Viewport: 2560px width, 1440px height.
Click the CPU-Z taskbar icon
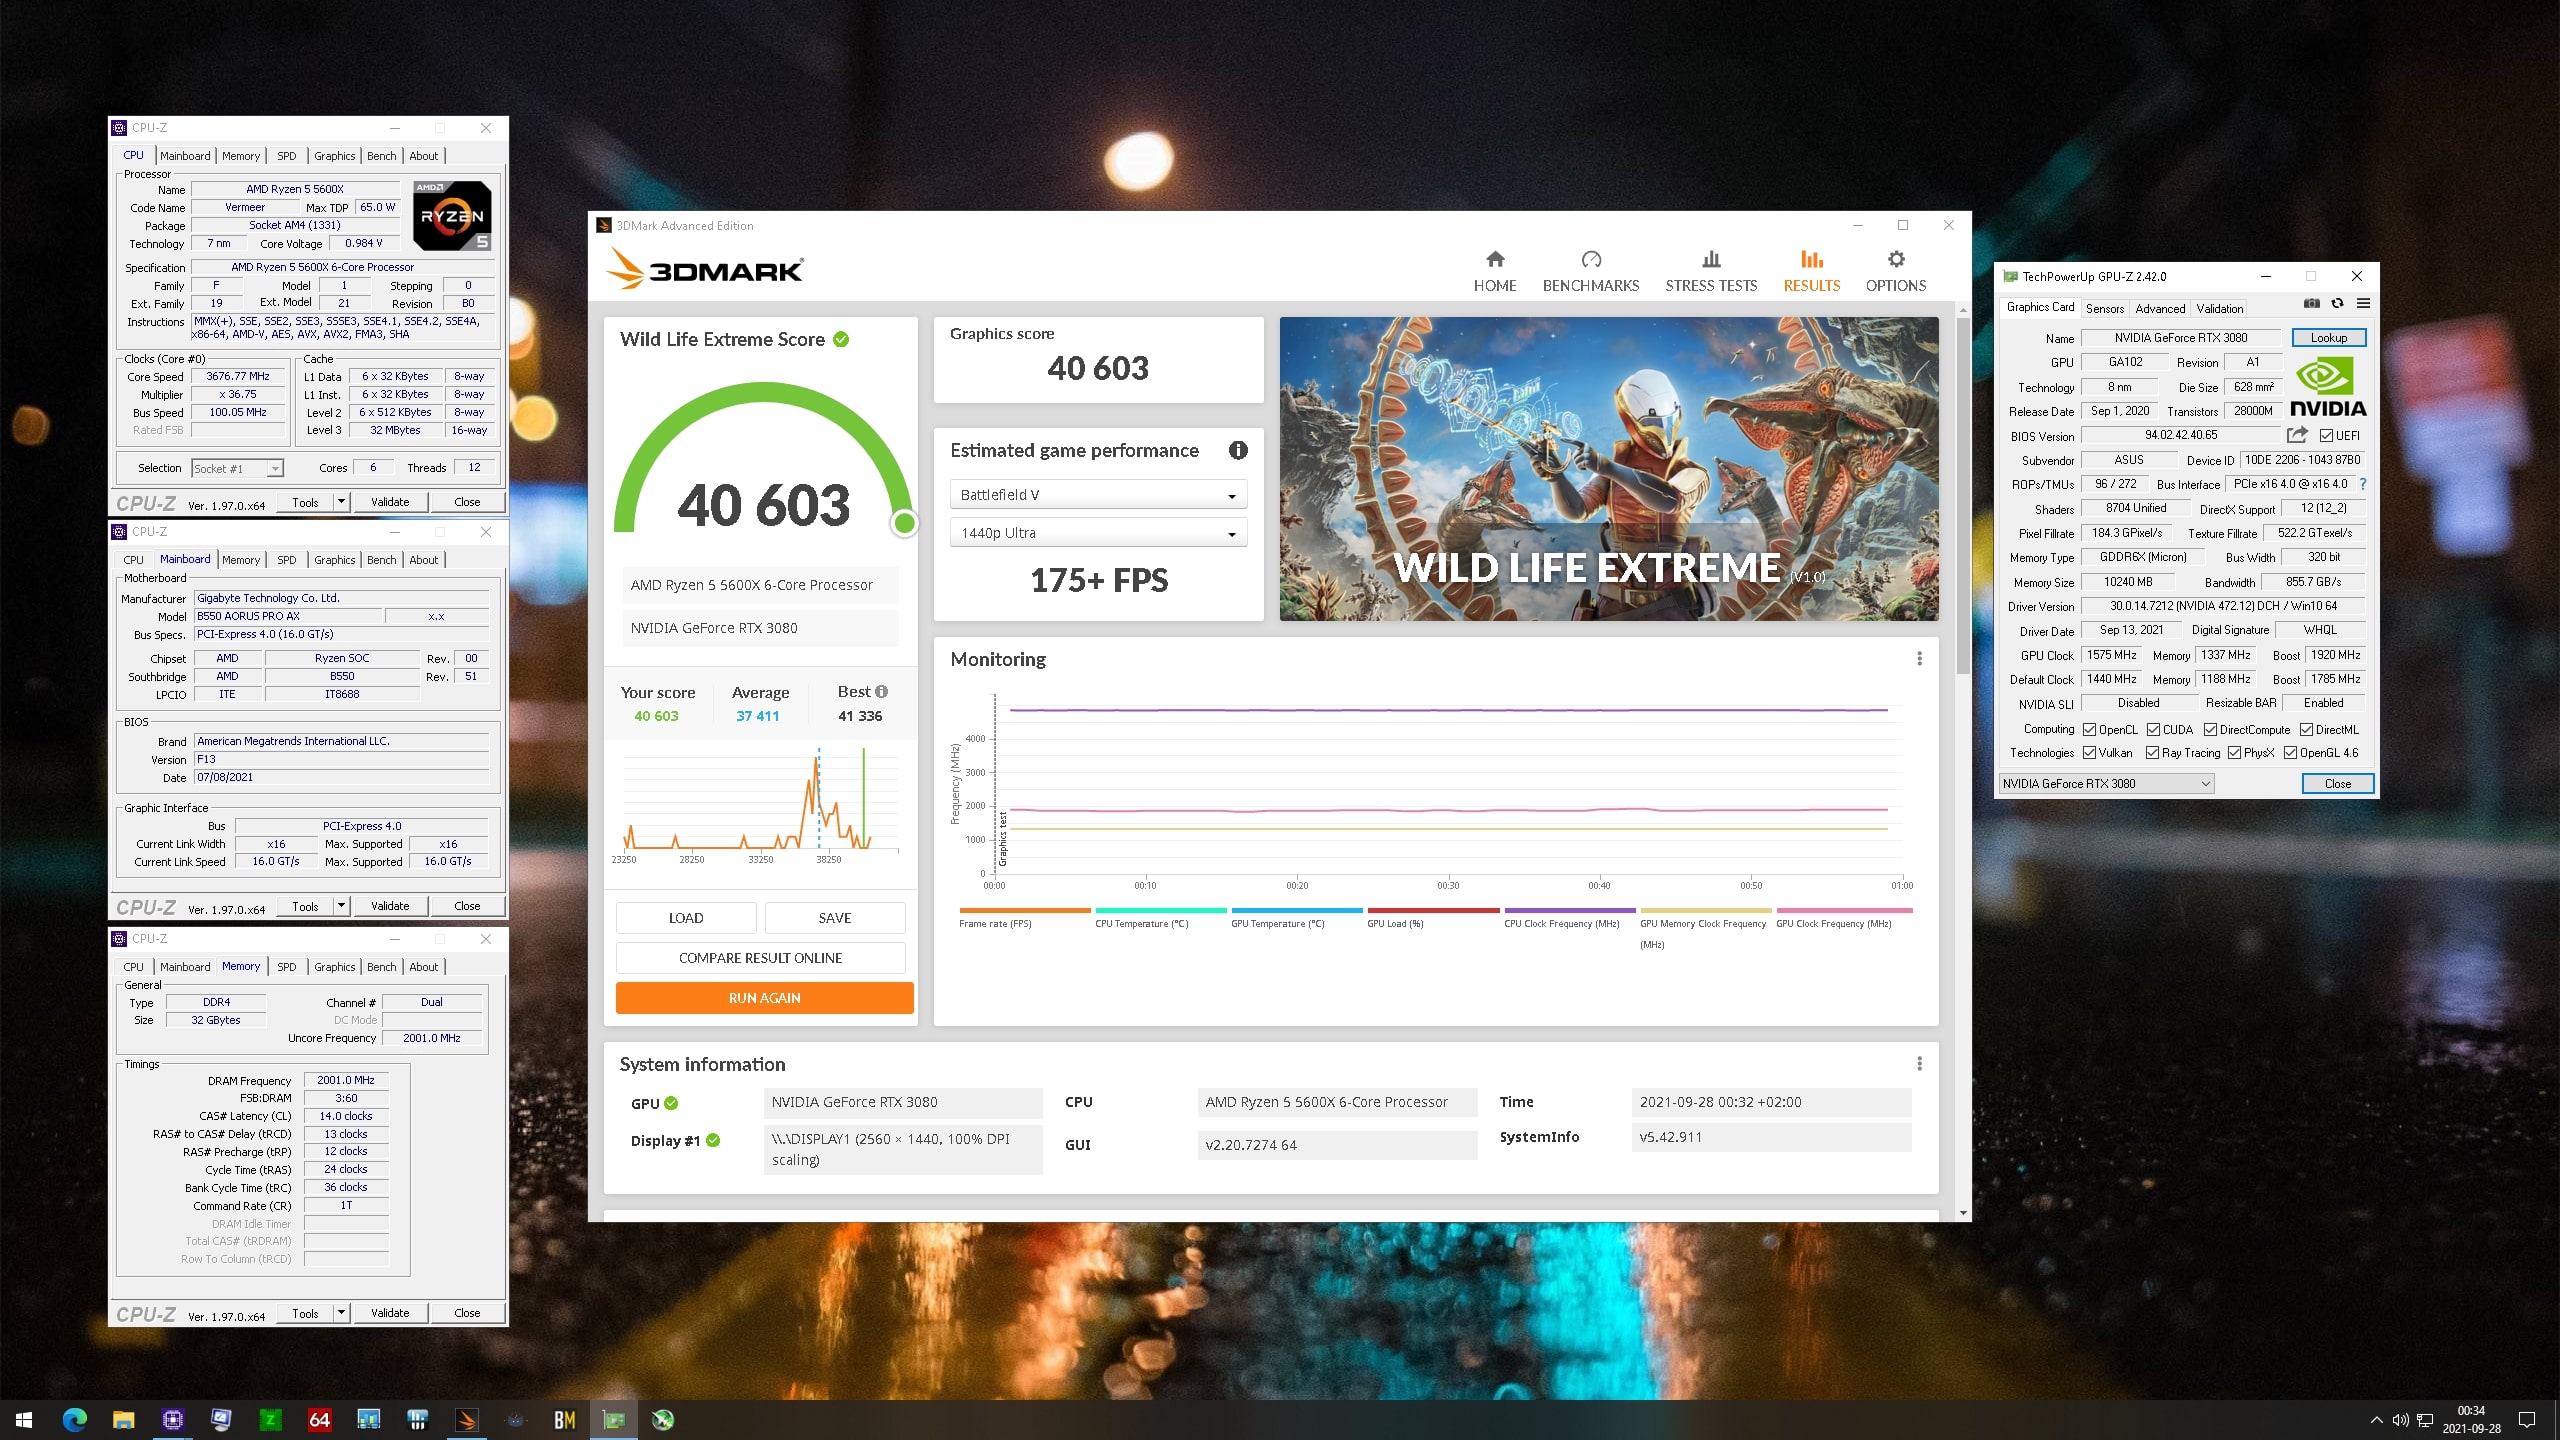coord(172,1419)
